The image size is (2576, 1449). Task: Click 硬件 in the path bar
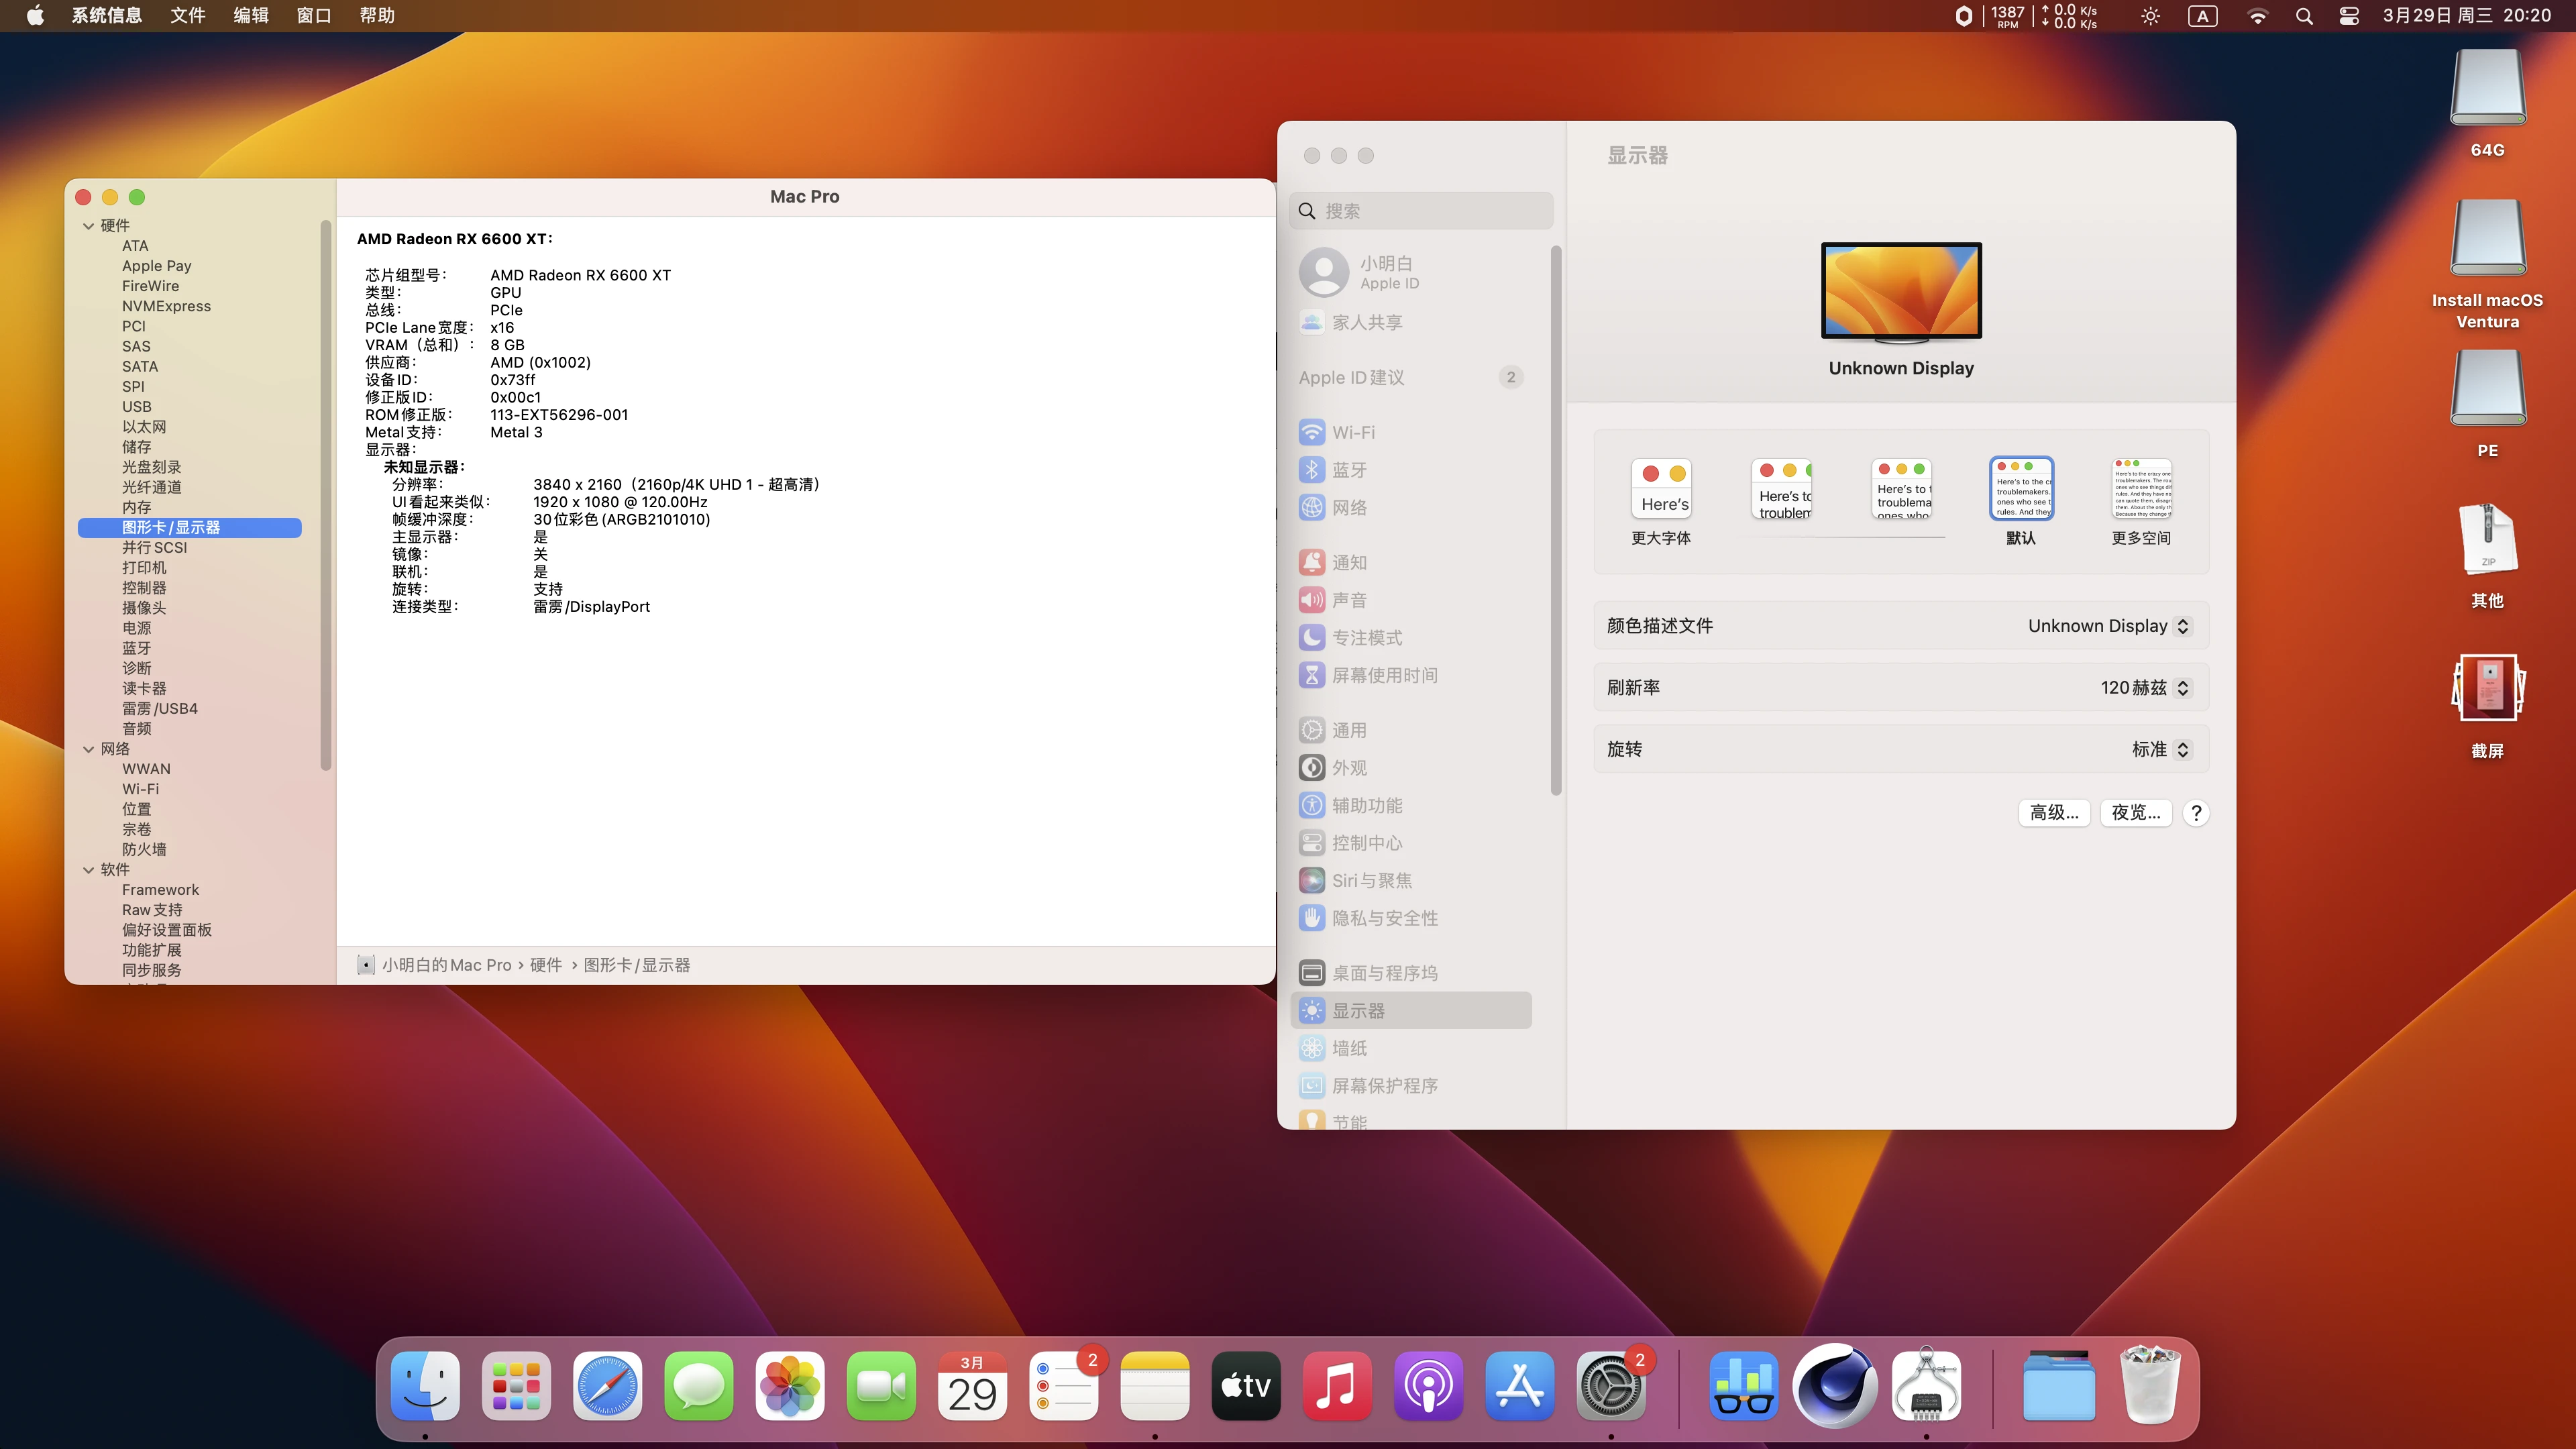click(x=546, y=965)
